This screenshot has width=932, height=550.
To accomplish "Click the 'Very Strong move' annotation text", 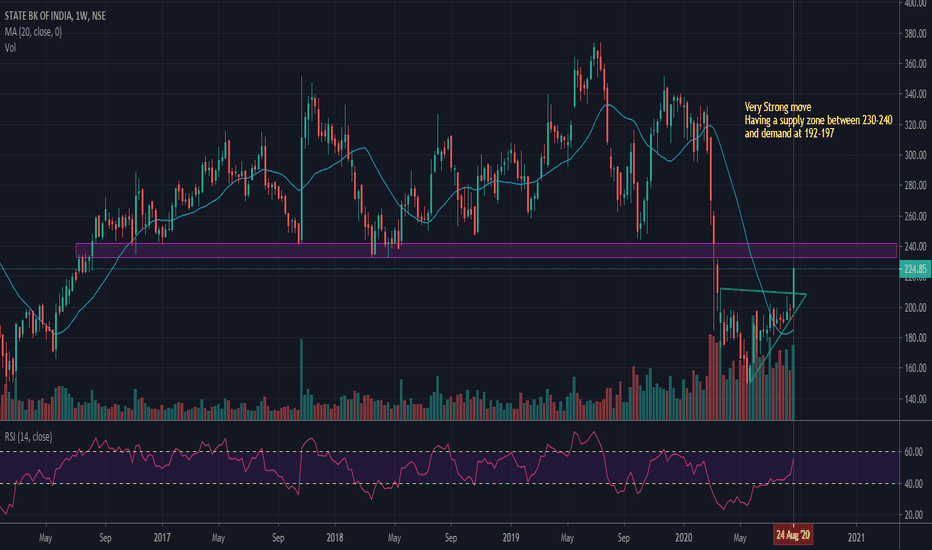I will [x=777, y=108].
